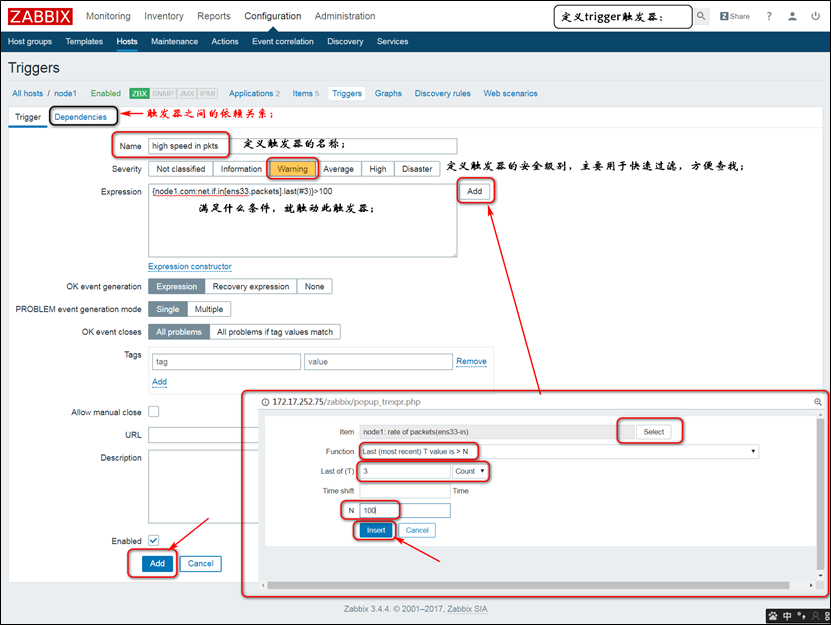Click the popup address bar info icon
This screenshot has height=625, width=831.
(265, 402)
